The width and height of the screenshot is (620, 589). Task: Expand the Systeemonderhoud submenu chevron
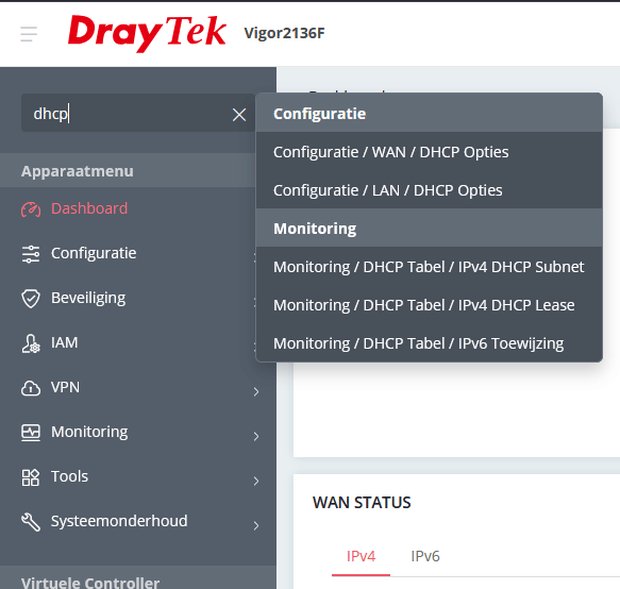pyautogui.click(x=256, y=526)
